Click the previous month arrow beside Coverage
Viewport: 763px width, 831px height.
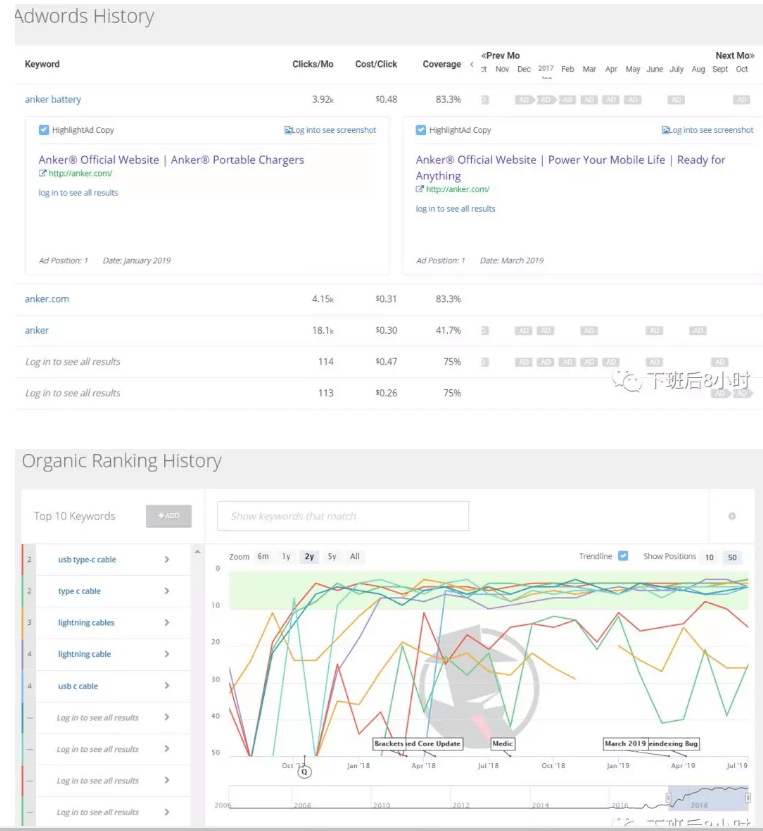coord(471,65)
